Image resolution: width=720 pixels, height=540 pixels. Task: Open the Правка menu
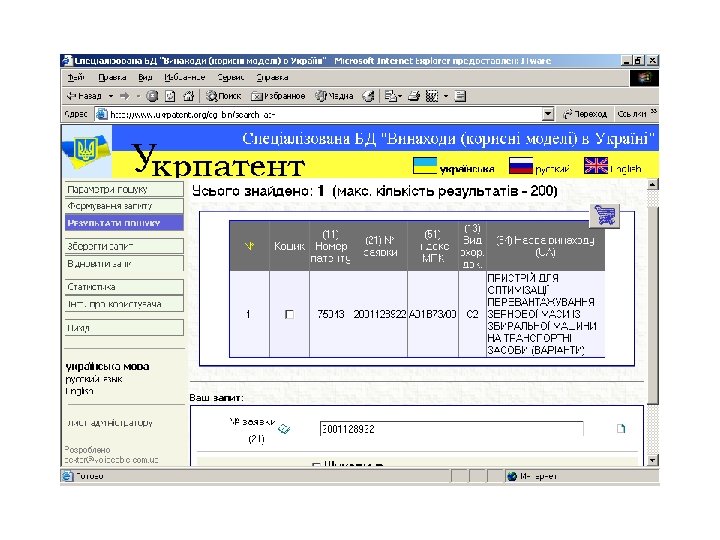click(112, 78)
